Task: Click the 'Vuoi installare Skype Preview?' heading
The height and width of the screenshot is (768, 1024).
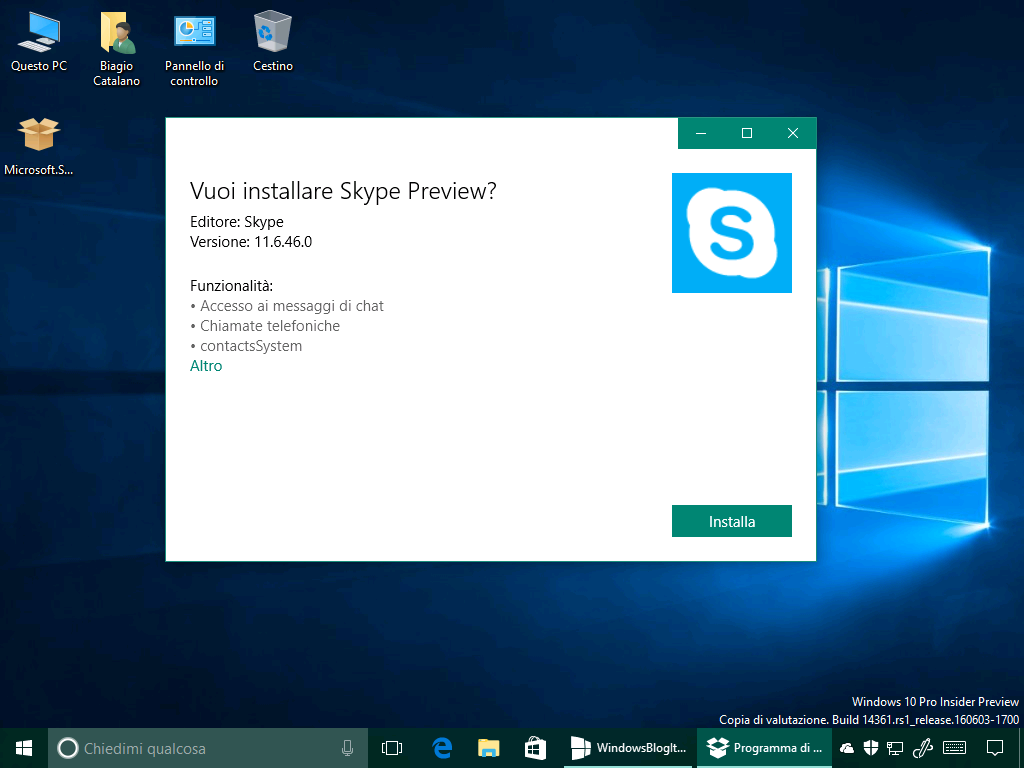Action: pos(343,191)
